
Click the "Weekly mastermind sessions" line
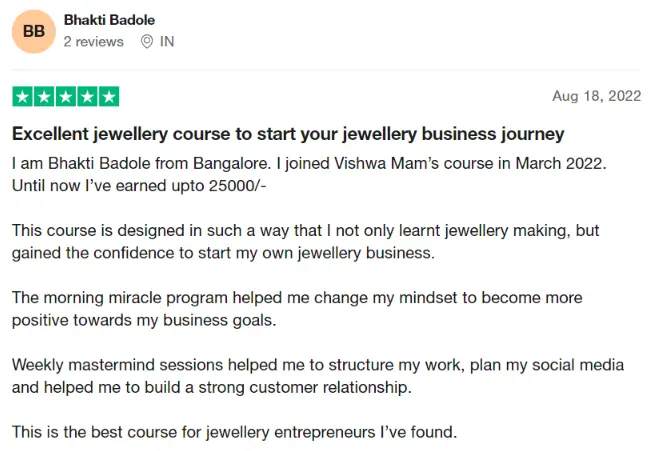coord(317,364)
